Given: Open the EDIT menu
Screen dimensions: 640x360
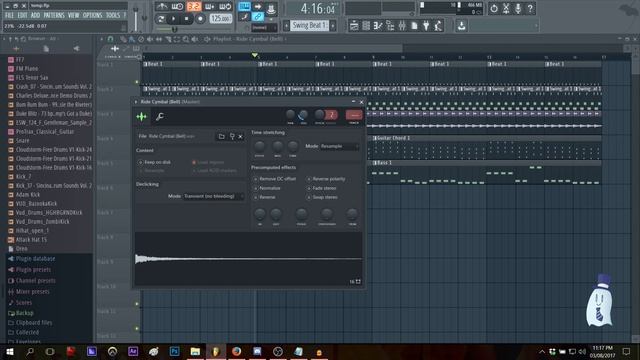Looking at the screenshot, I should tap(22, 15).
